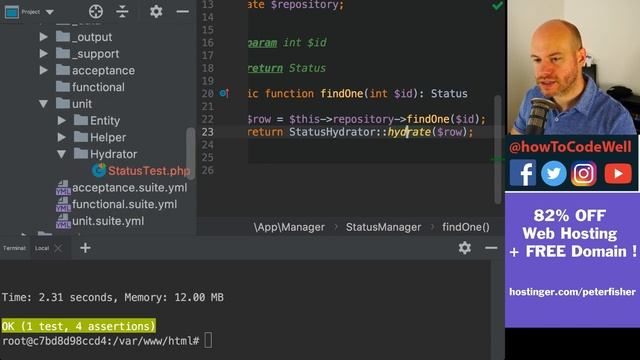Select the Helper folder icon
The image size is (640, 360).
click(80, 137)
